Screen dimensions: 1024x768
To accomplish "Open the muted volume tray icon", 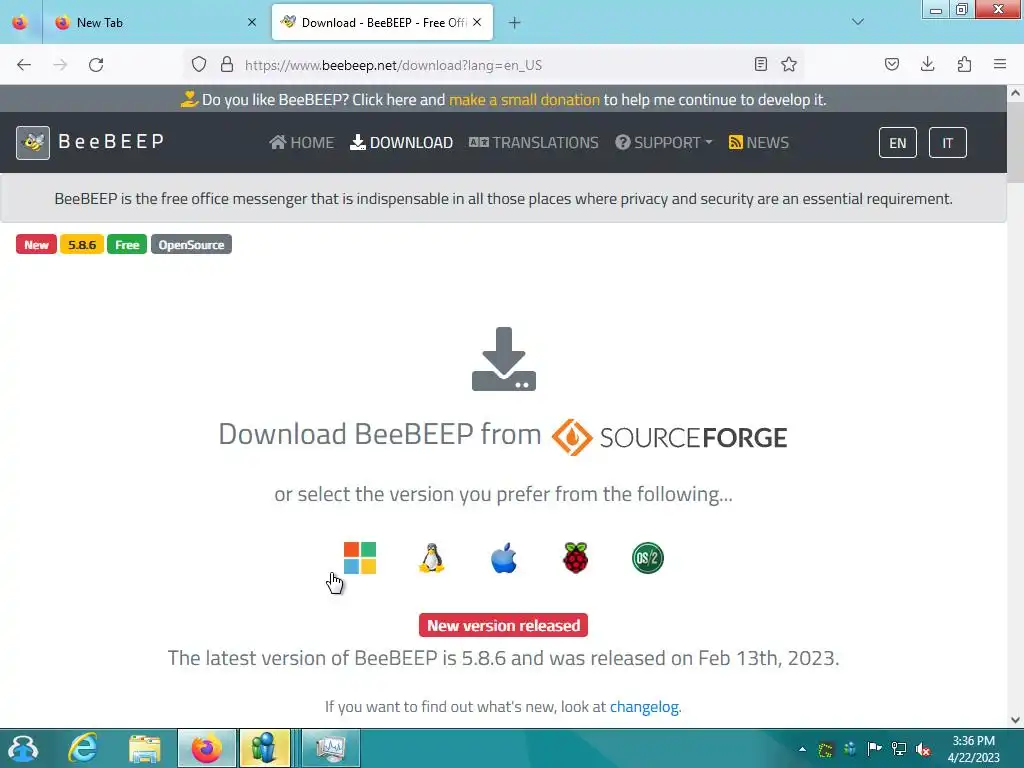I will coord(923,749).
